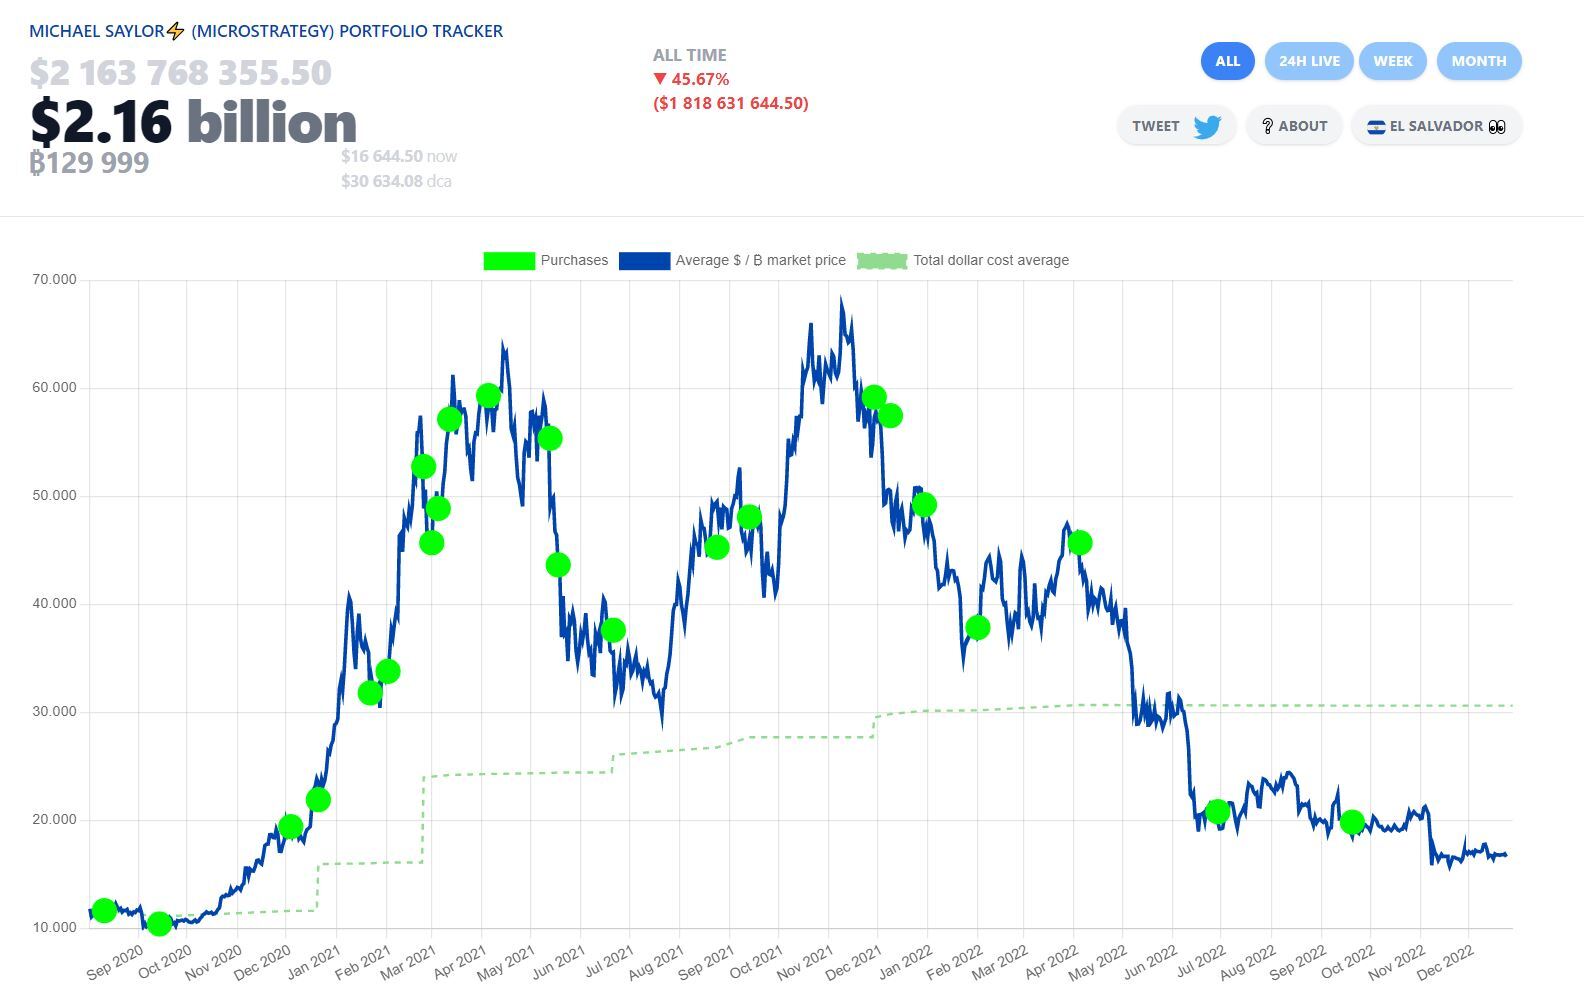Click the first purchase marker near Sep 2020
The image size is (1584, 1005).
104,910
